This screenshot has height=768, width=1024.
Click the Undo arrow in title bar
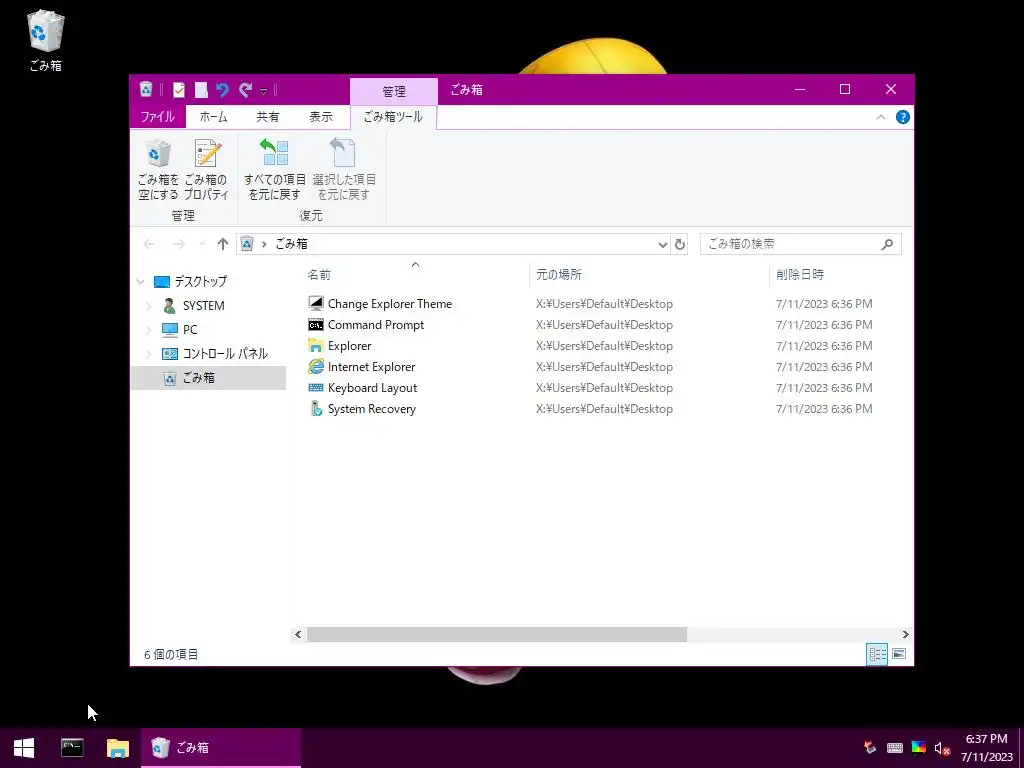pos(223,89)
